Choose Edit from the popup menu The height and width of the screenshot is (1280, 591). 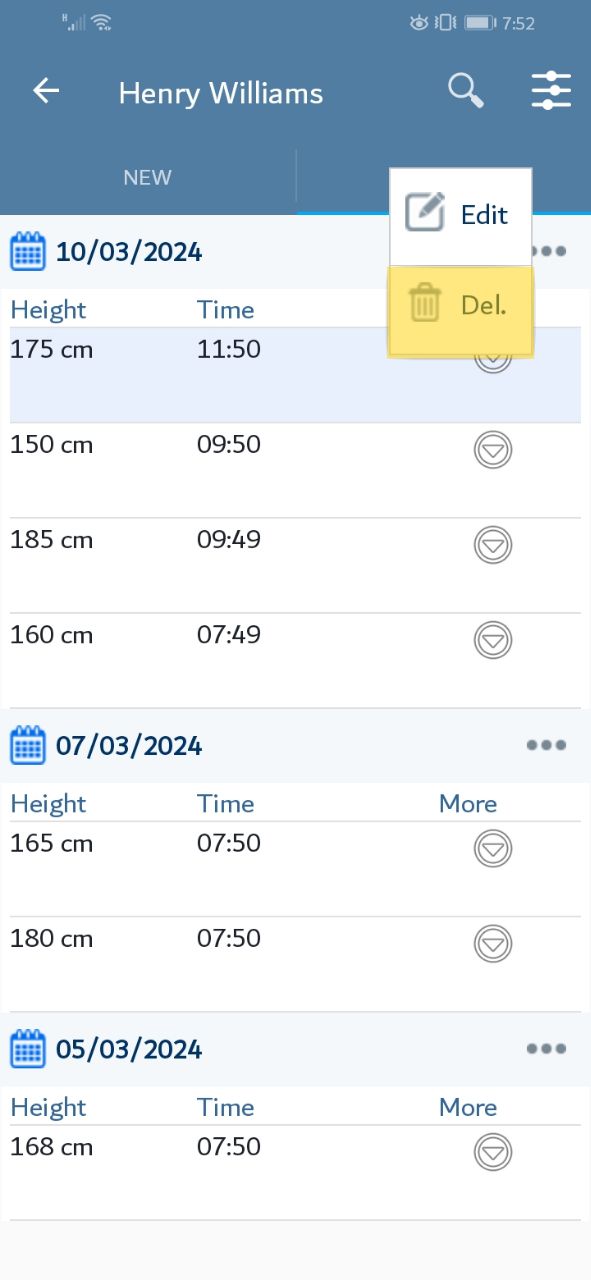click(461, 215)
